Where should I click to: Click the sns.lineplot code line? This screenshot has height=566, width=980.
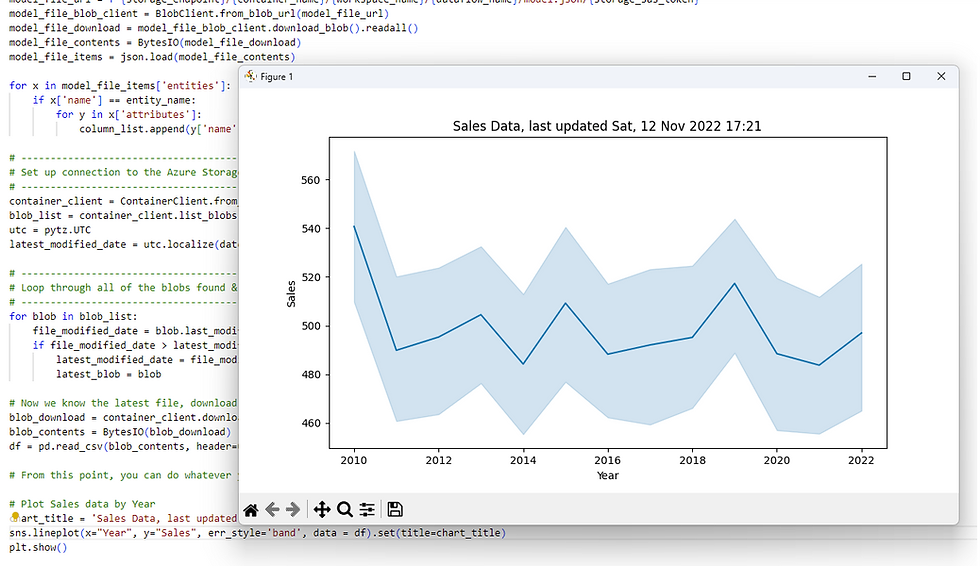[258, 533]
